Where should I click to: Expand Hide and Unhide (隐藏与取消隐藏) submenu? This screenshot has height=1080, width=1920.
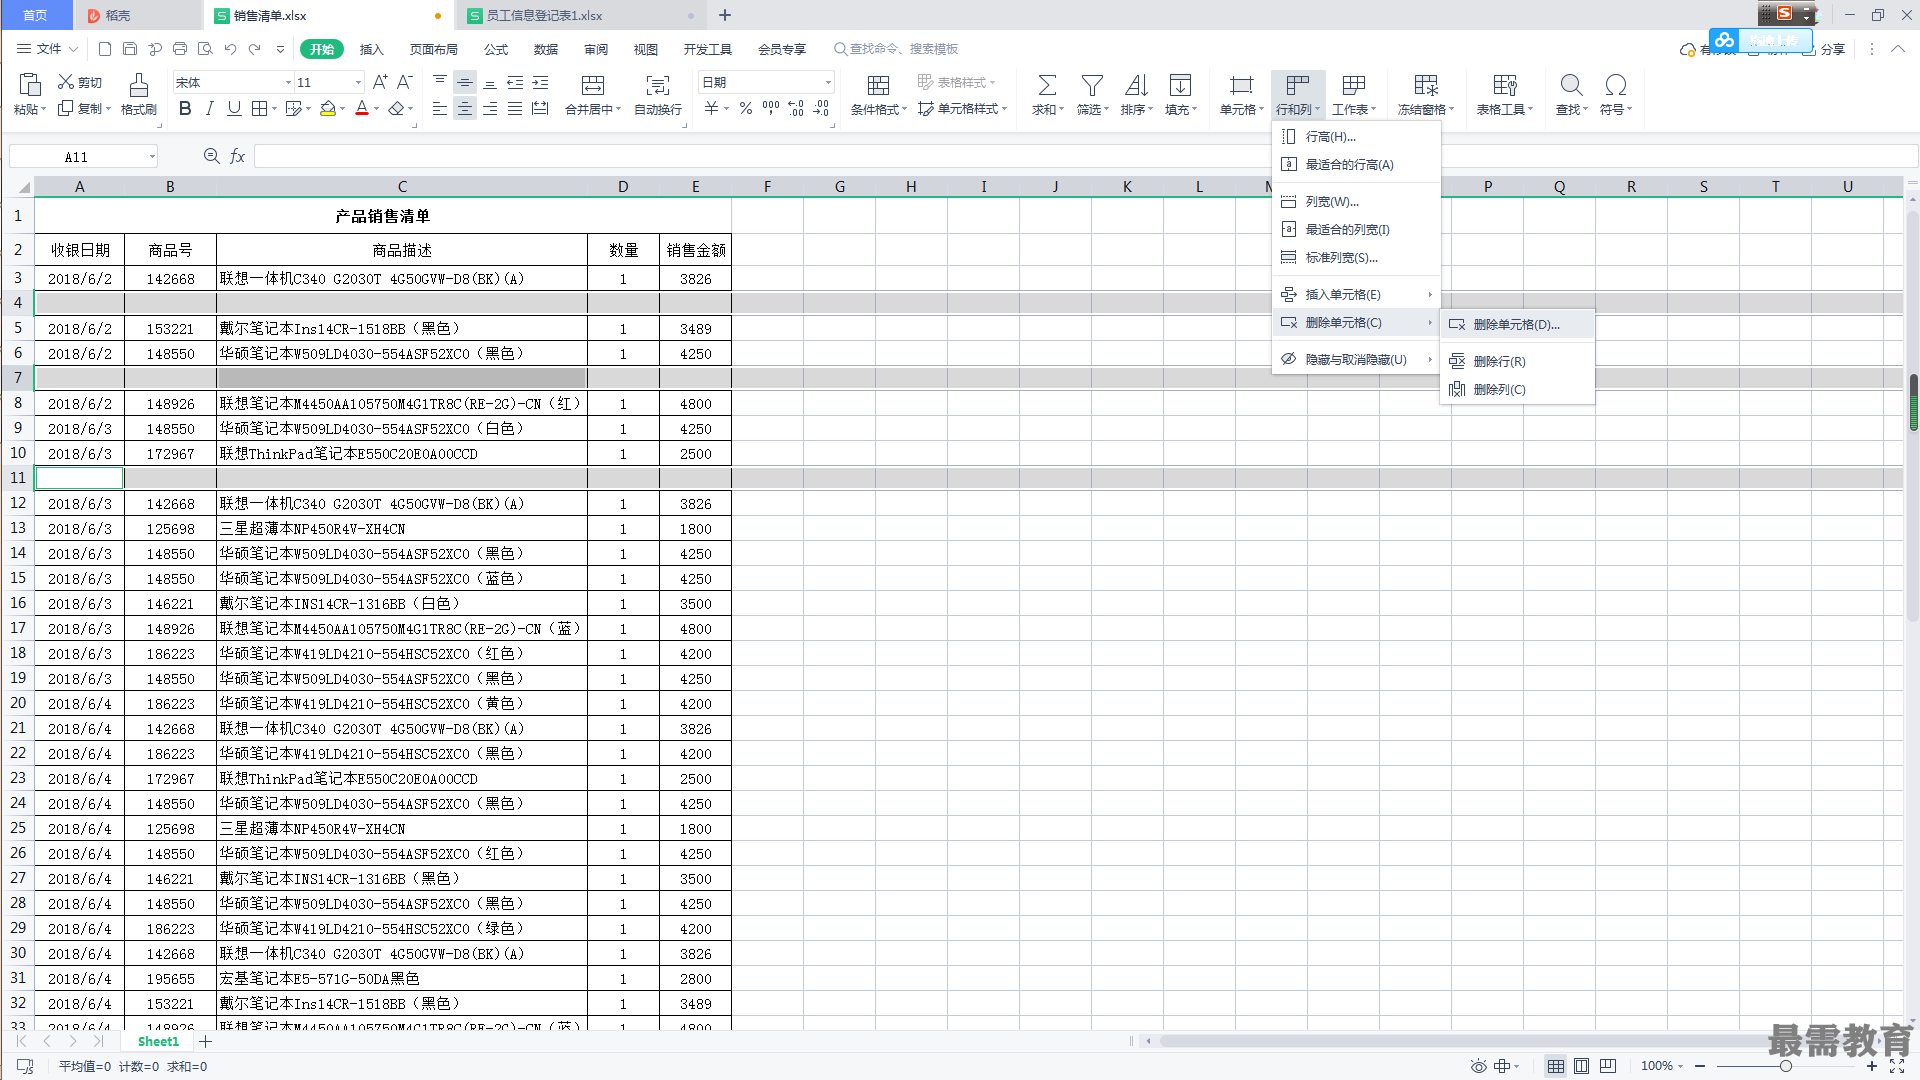pyautogui.click(x=1356, y=359)
